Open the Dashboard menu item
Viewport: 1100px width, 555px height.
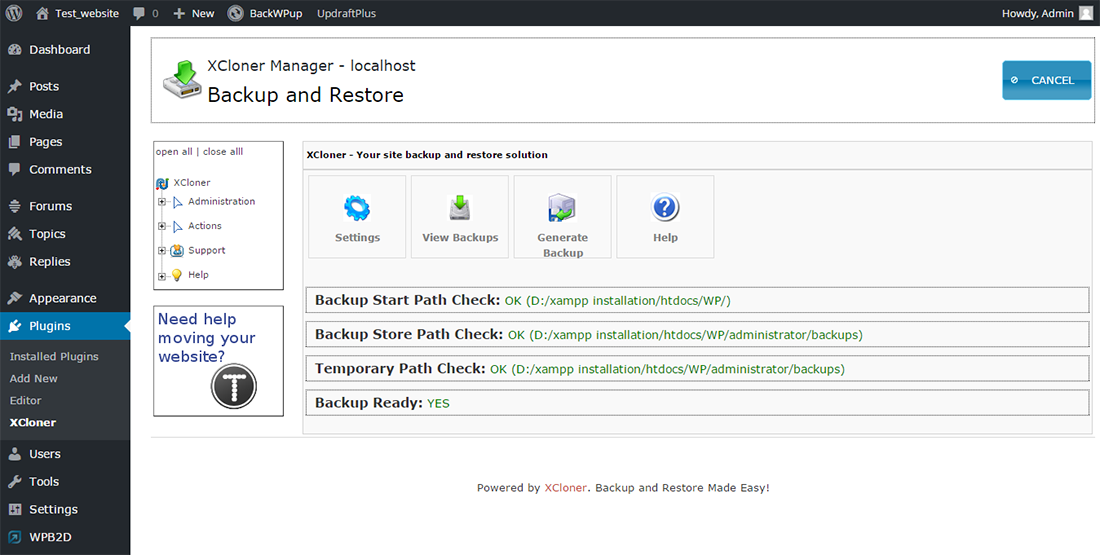coord(59,50)
